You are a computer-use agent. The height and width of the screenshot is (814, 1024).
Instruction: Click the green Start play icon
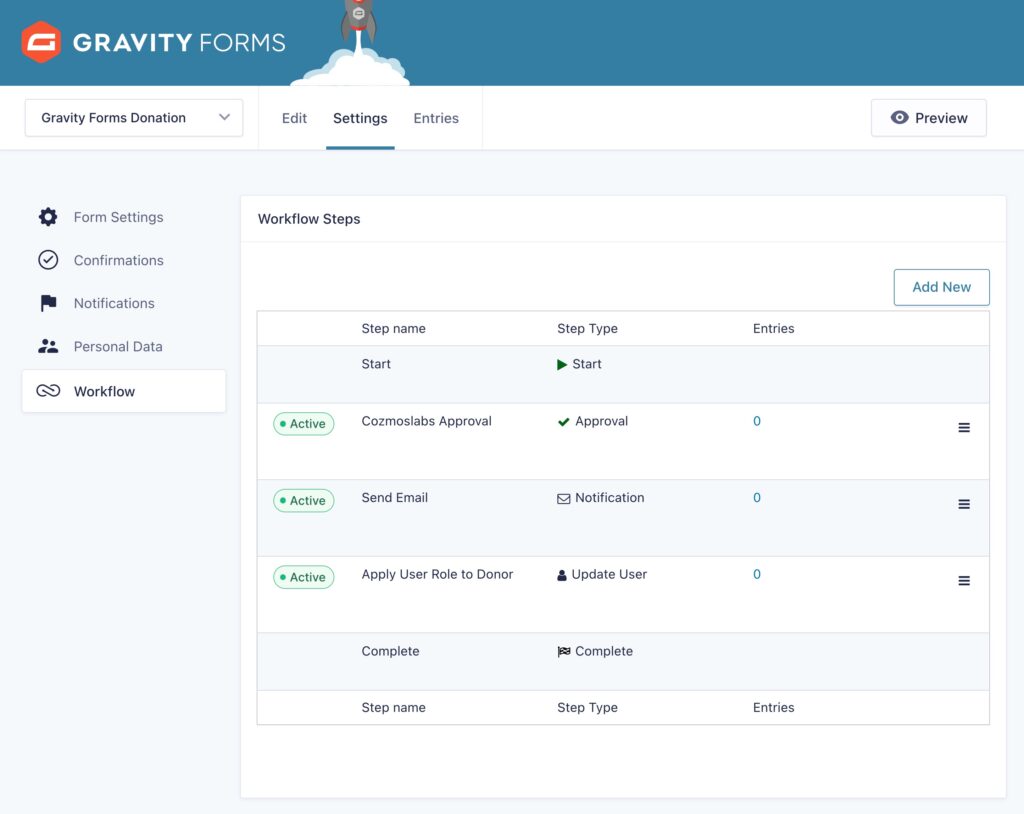[x=562, y=365]
